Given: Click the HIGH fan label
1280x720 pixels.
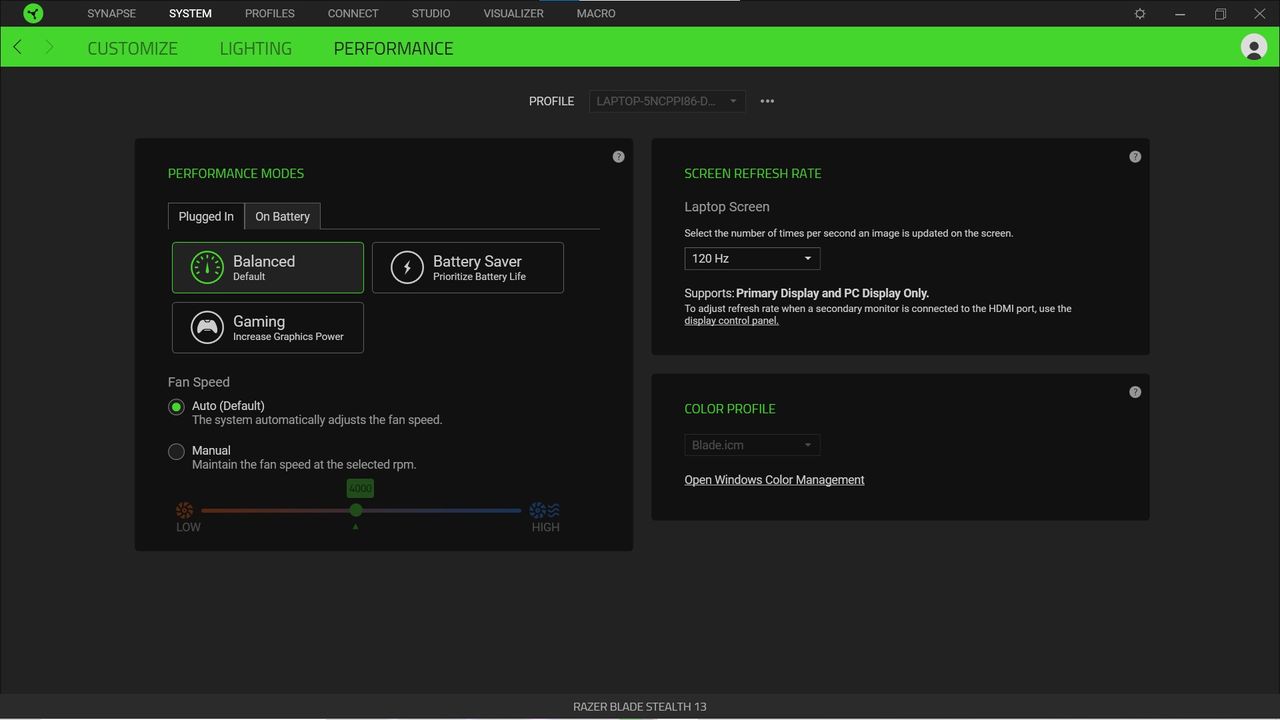Looking at the screenshot, I should pyautogui.click(x=545, y=527).
